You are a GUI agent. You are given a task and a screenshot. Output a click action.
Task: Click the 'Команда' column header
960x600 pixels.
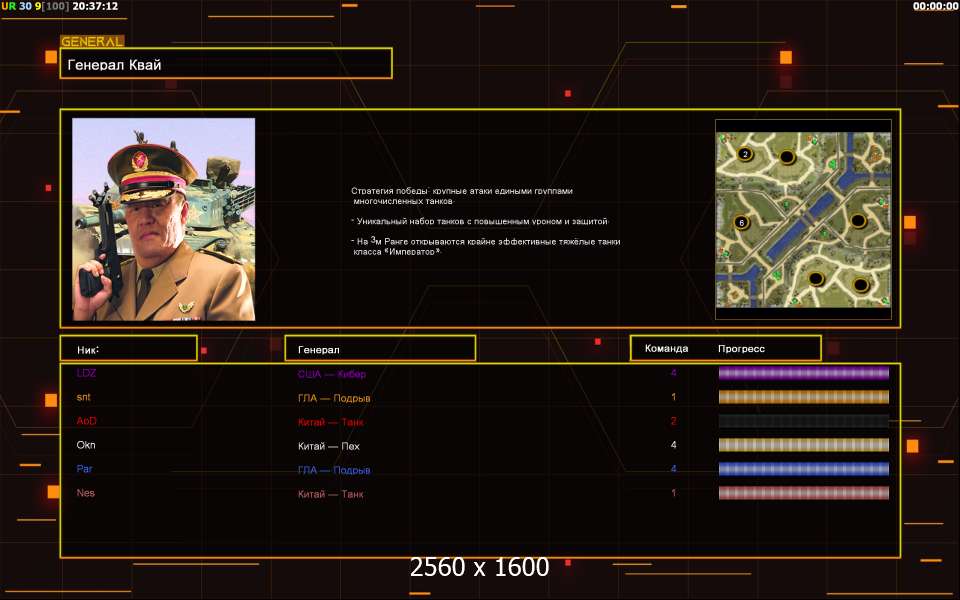tap(666, 349)
